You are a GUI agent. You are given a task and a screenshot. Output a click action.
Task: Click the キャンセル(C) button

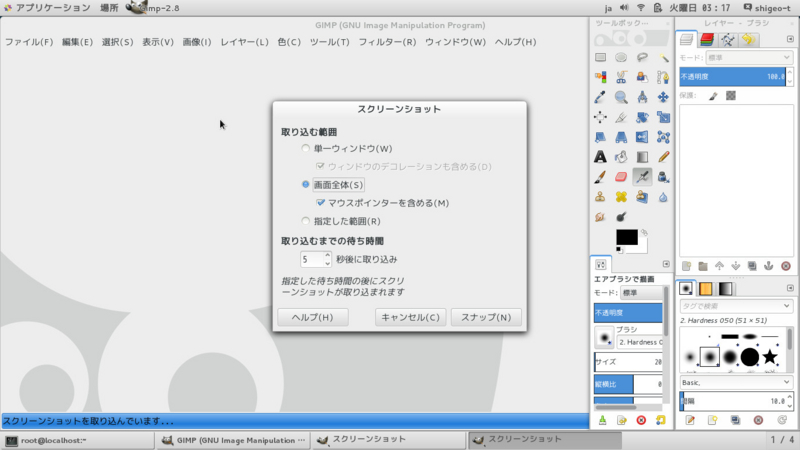click(410, 317)
